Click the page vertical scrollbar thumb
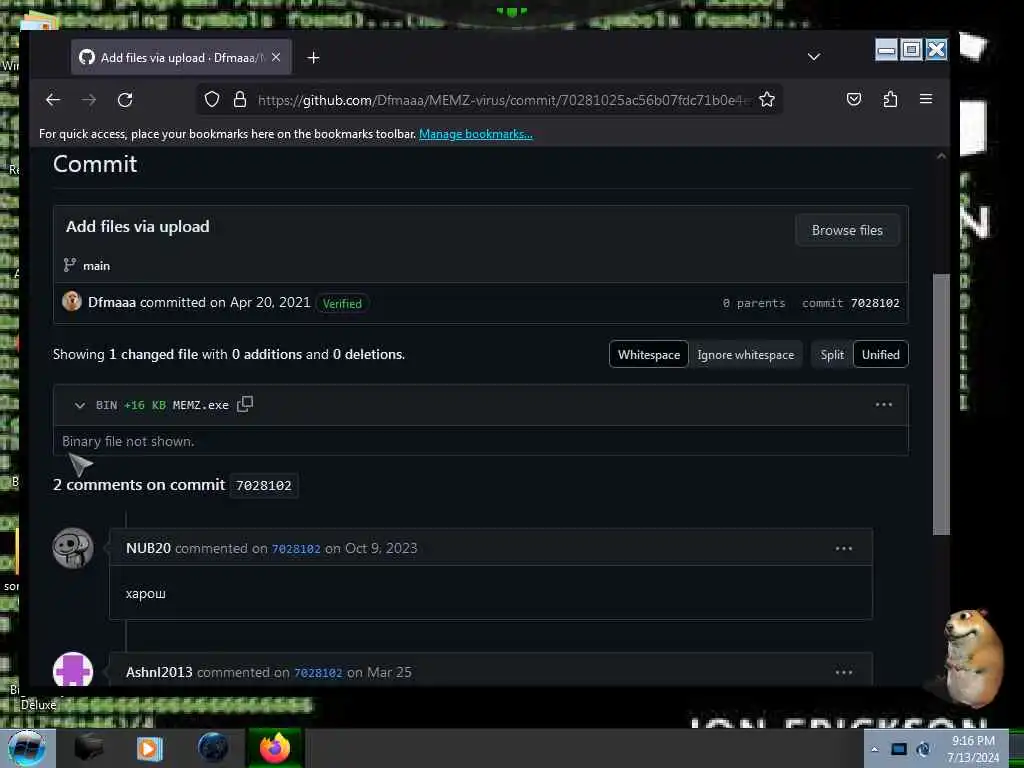 [941, 404]
